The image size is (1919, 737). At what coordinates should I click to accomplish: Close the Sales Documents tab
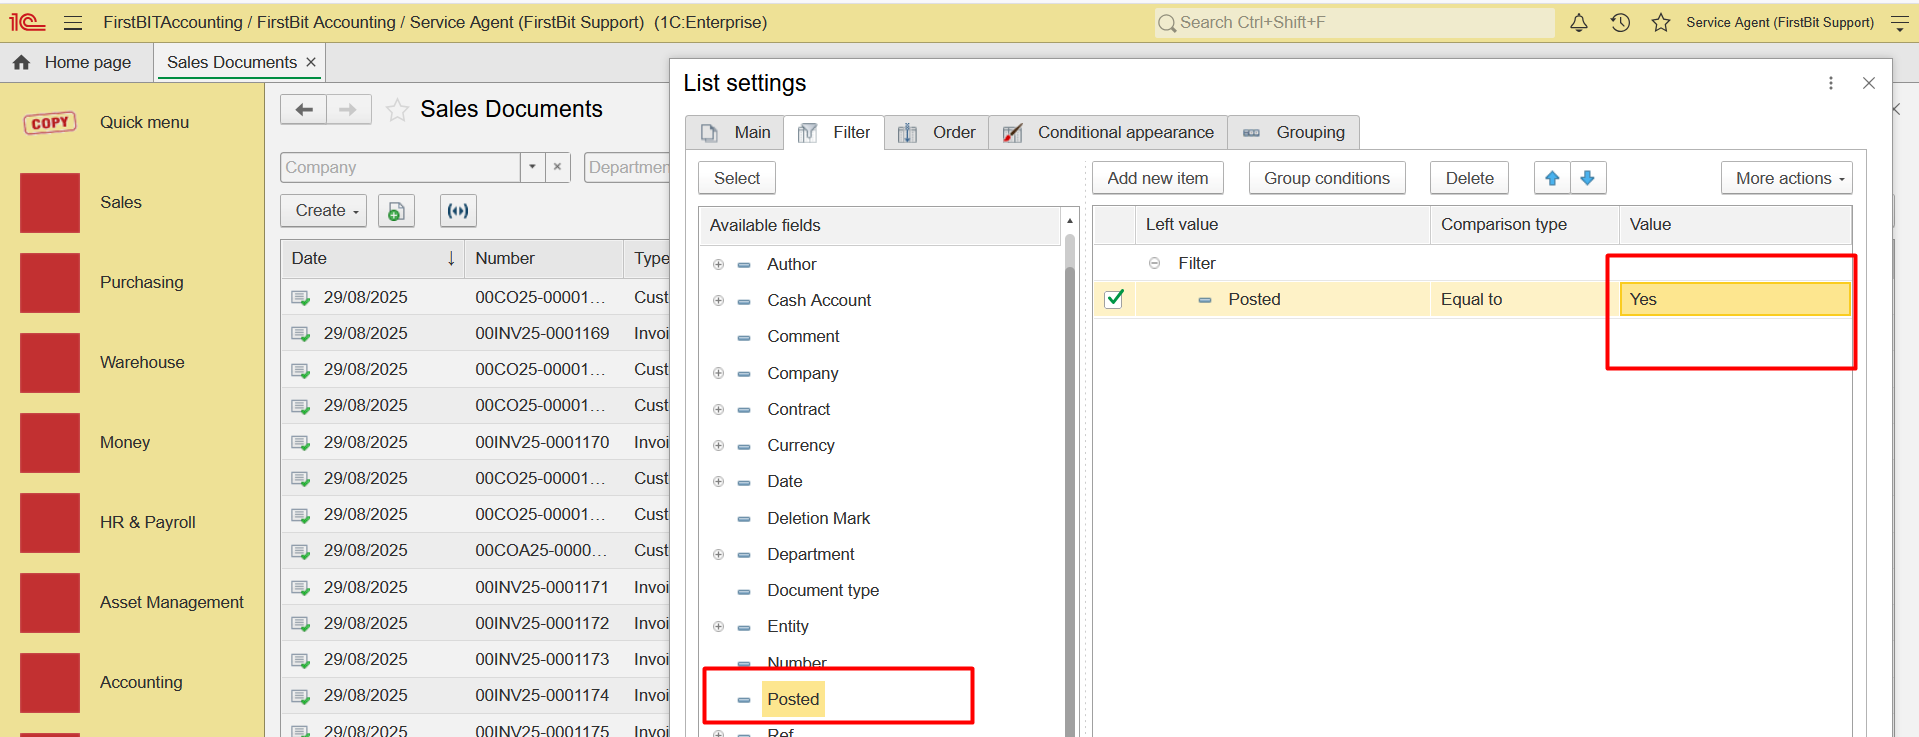pos(311,62)
